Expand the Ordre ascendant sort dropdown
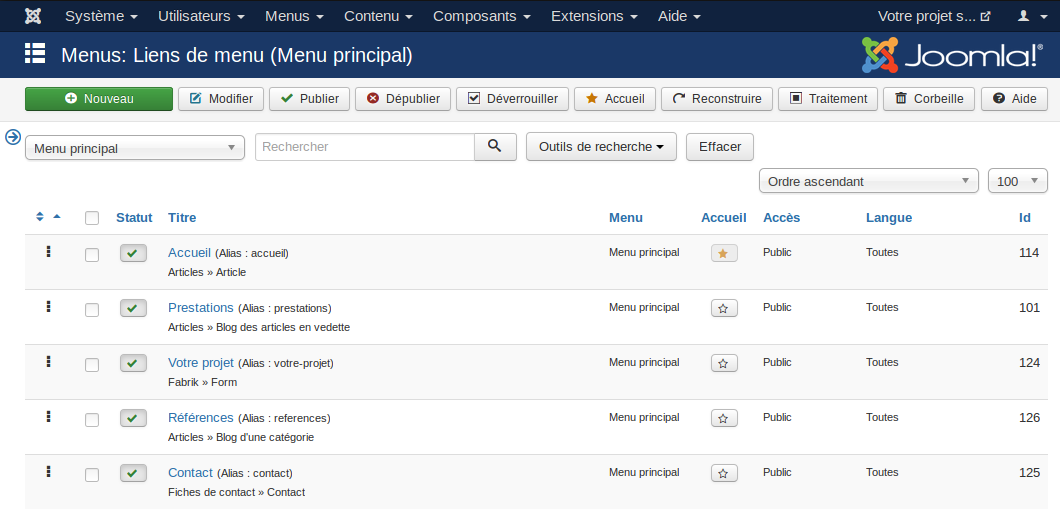Viewport: 1060px width, 509px height. click(x=869, y=181)
